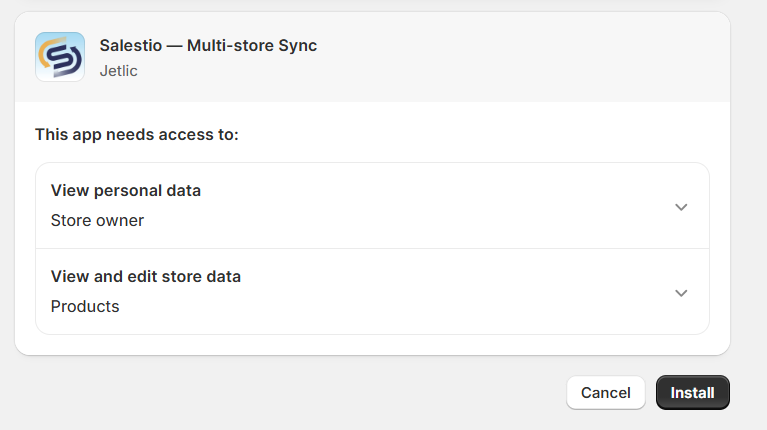Viewport: 767px width, 430px height.
Task: Open the View and edit store data heading
Action: (x=146, y=276)
